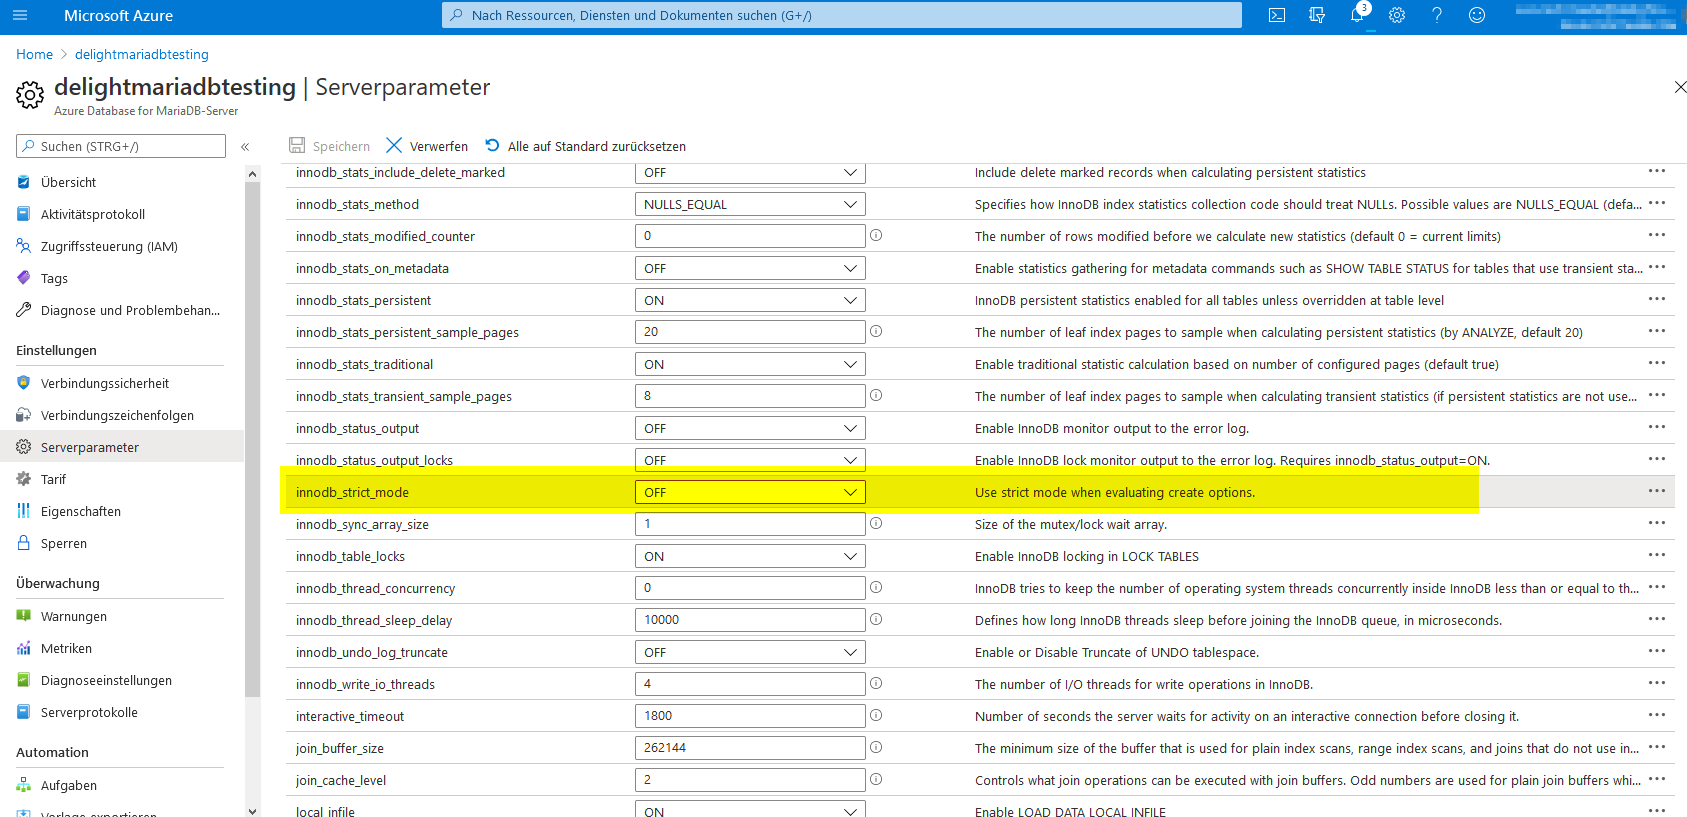
Task: Click the Home breadcrumb link
Action: [34, 54]
